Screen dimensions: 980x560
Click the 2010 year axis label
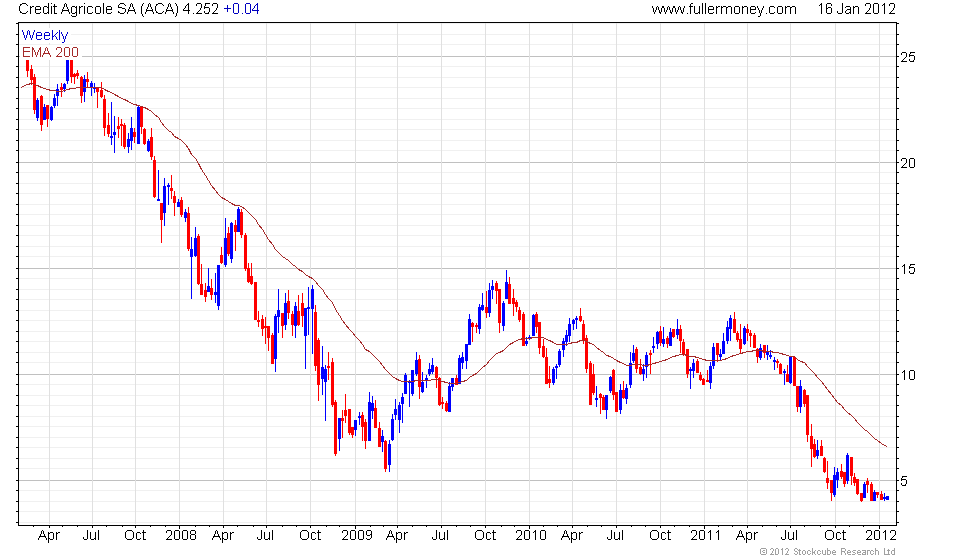[x=531, y=536]
